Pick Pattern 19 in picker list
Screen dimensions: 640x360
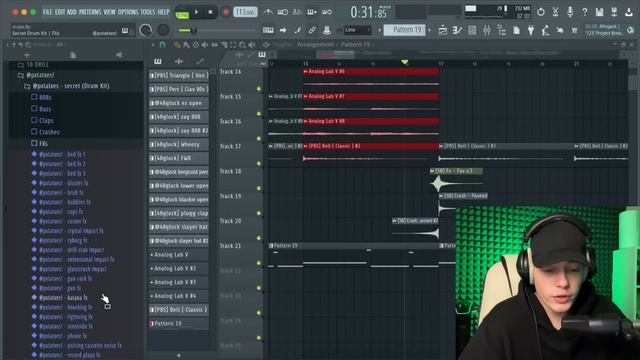coord(179,323)
